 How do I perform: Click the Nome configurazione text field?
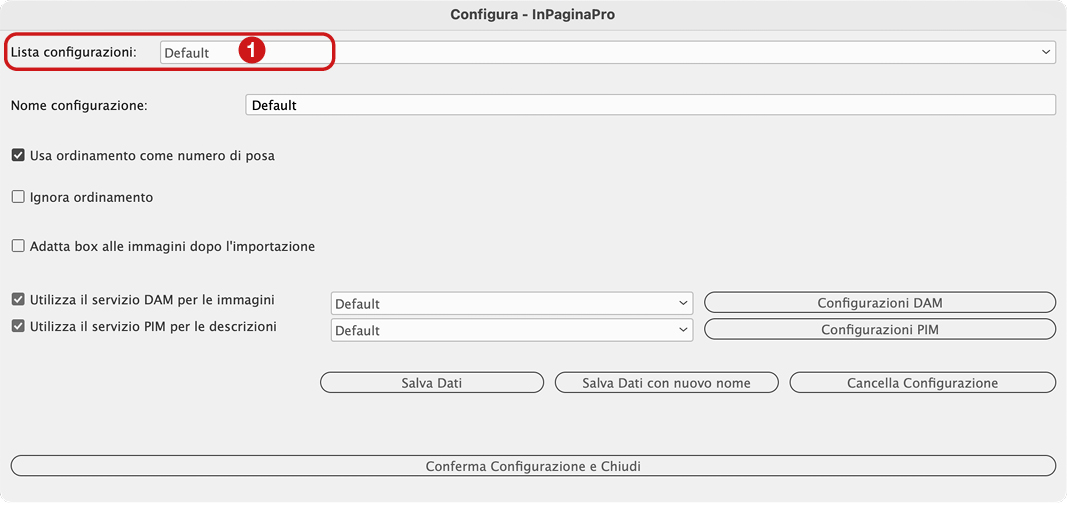pos(650,105)
